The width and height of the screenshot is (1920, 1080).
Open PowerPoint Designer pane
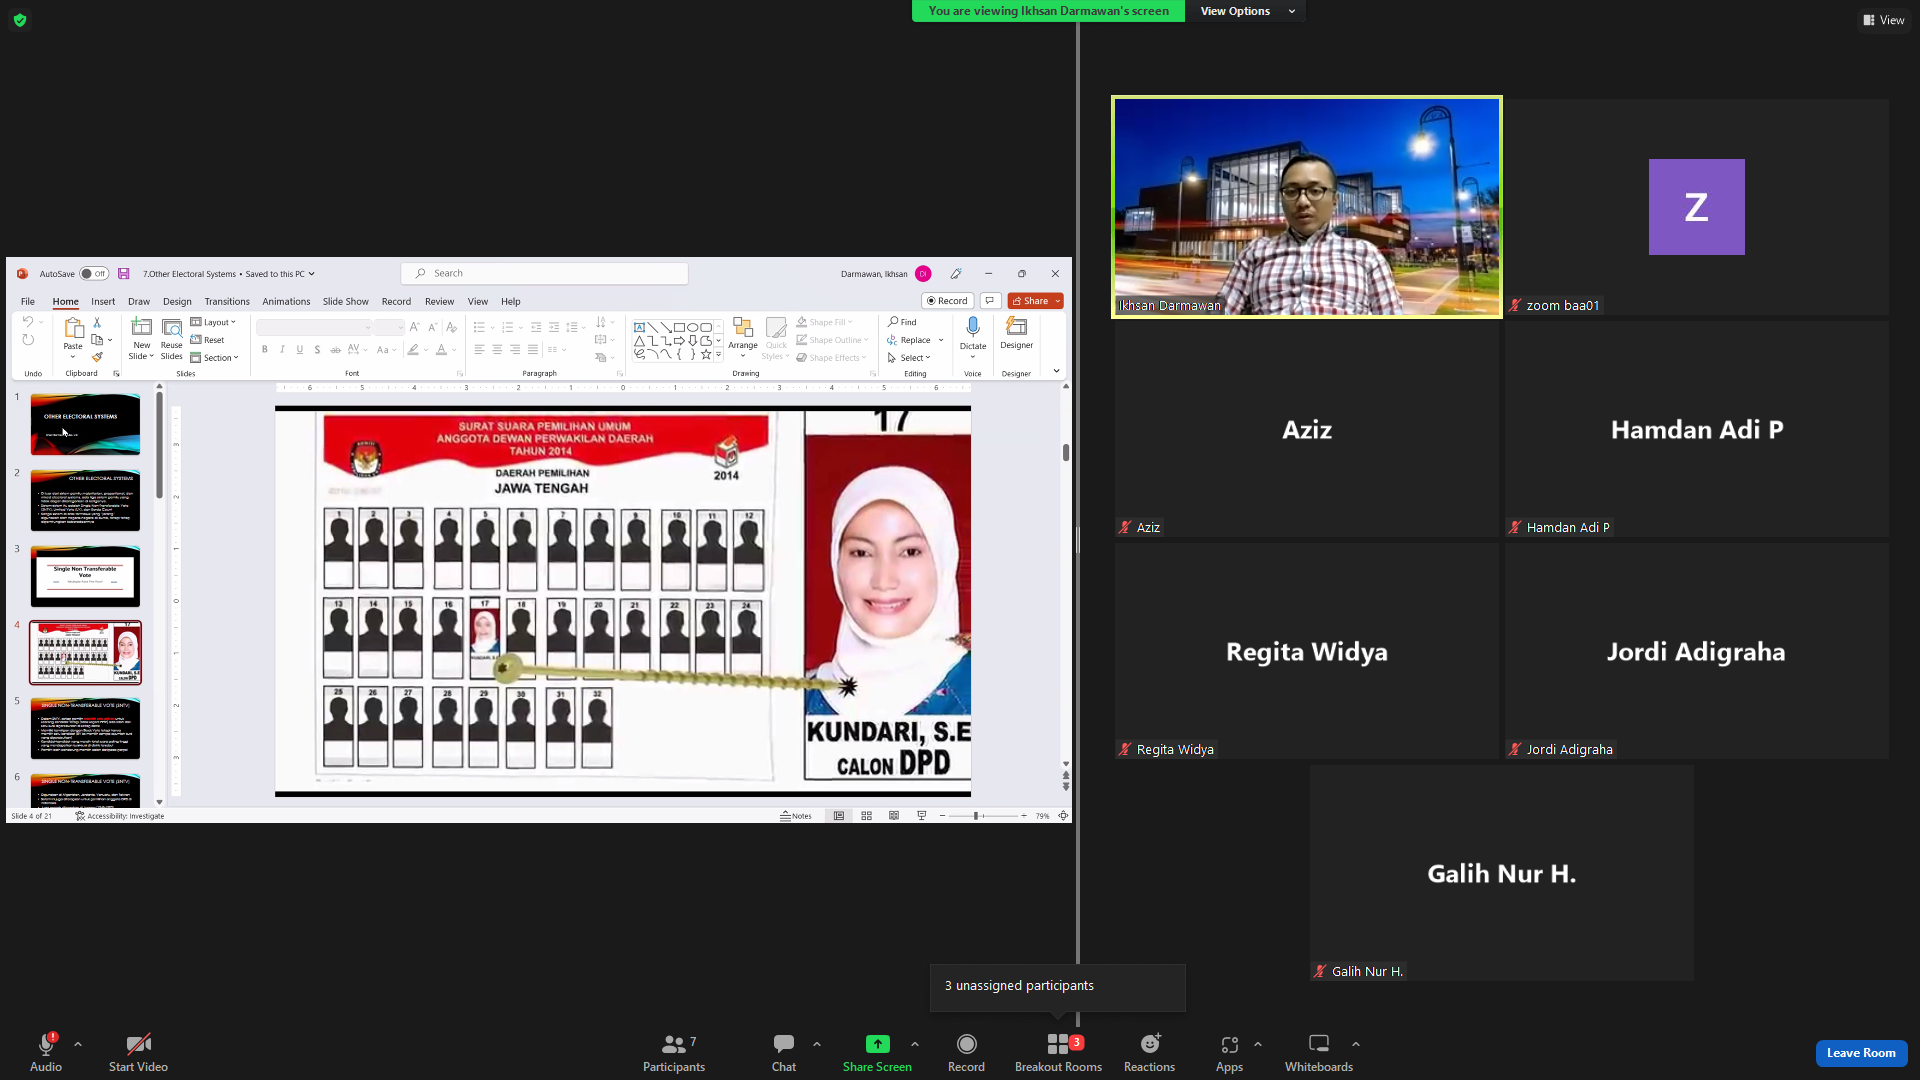1016,333
